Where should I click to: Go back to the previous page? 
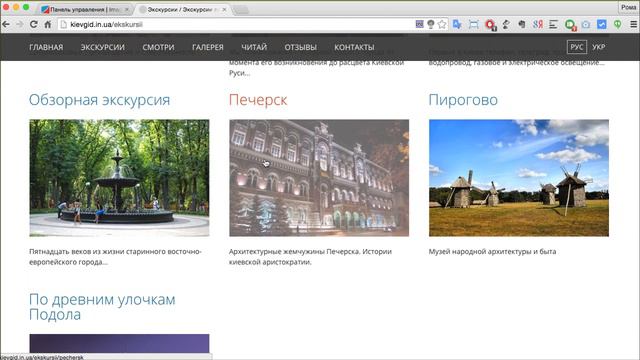tap(6, 24)
